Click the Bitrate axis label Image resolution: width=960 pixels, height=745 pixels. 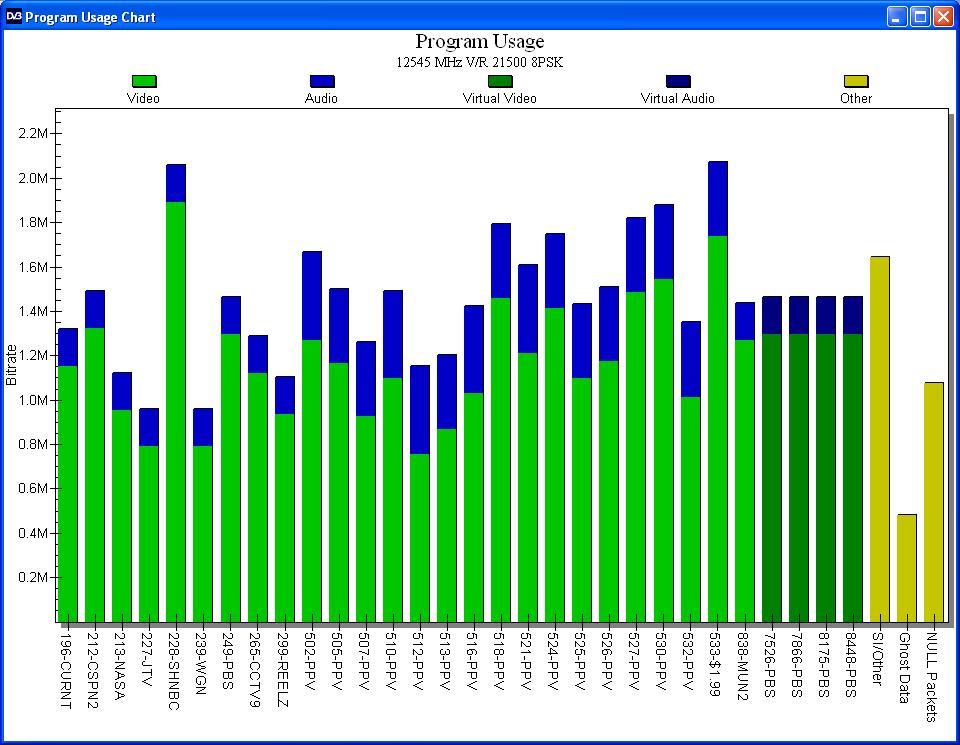11,365
